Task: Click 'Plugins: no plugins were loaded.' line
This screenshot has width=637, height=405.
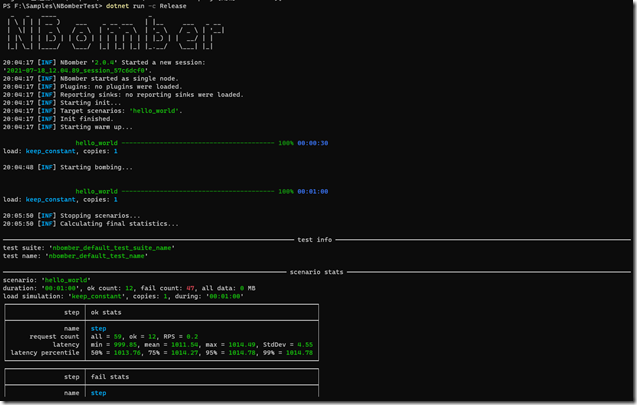Action: click(x=121, y=87)
